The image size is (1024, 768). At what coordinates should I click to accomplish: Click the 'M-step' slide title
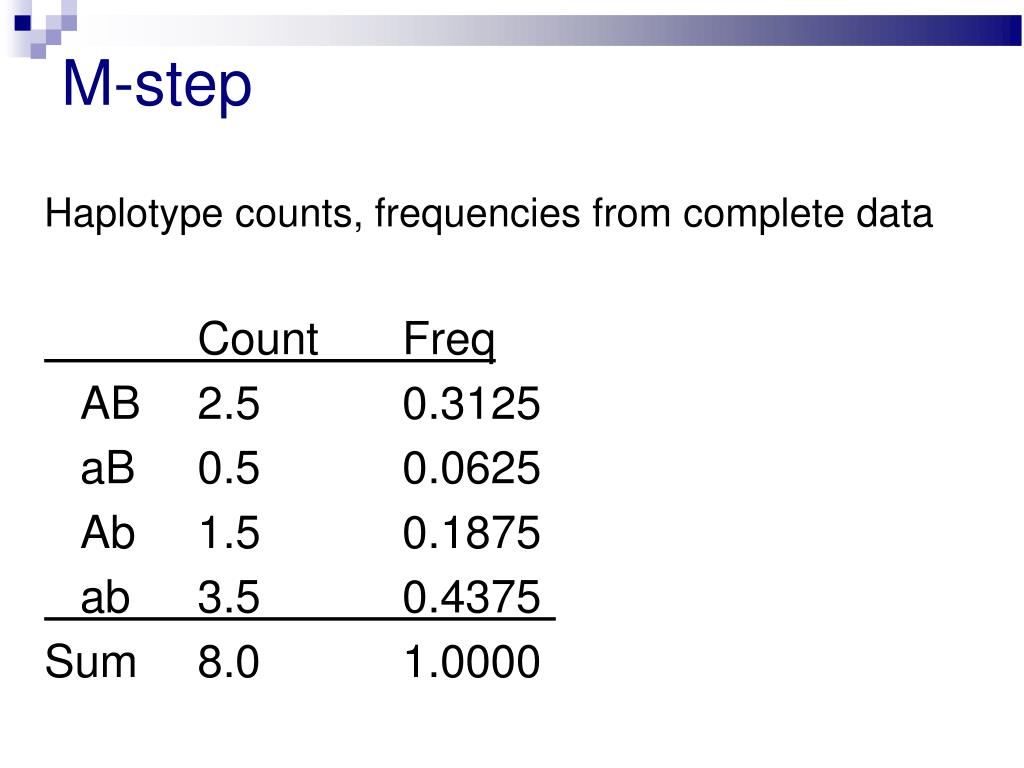[157, 86]
